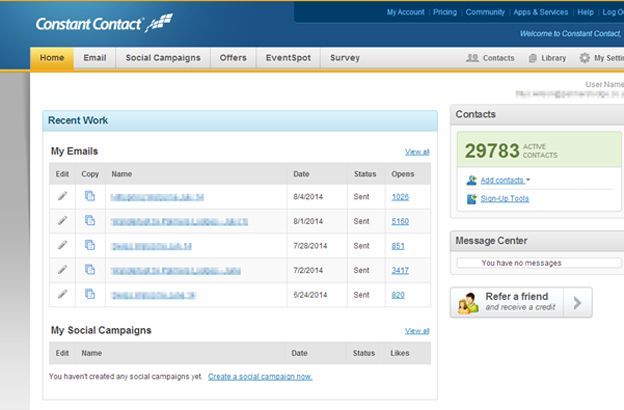Screen dimensions: 624x410
Task: Open the 820 opens count link
Action: click(398, 295)
